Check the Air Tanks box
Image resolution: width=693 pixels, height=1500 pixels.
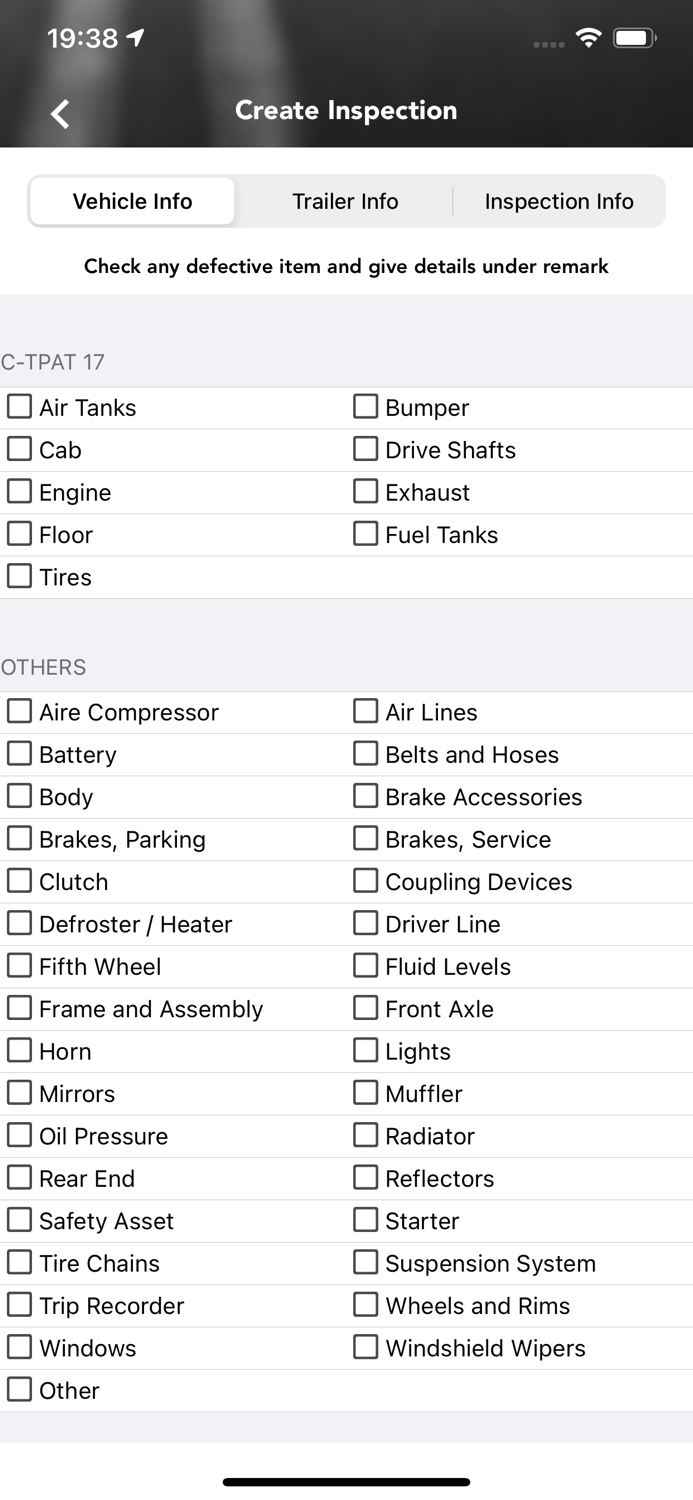pyautogui.click(x=20, y=406)
